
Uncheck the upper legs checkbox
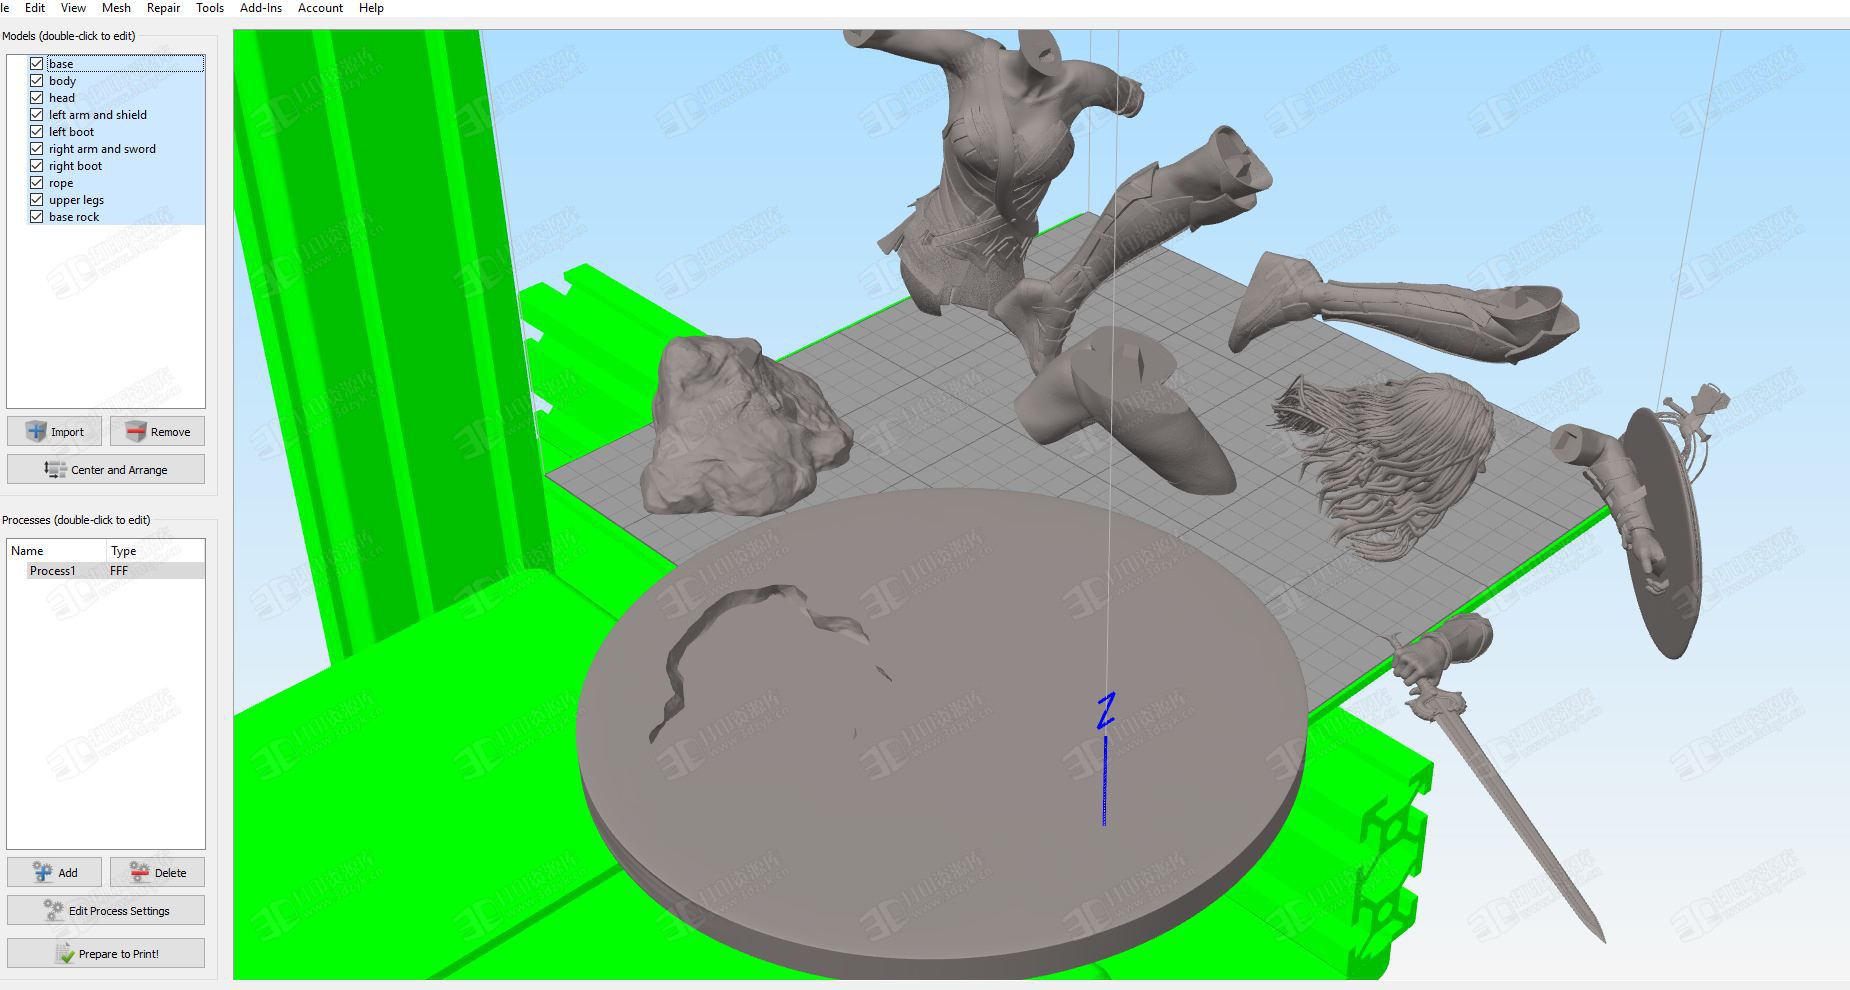[x=37, y=199]
